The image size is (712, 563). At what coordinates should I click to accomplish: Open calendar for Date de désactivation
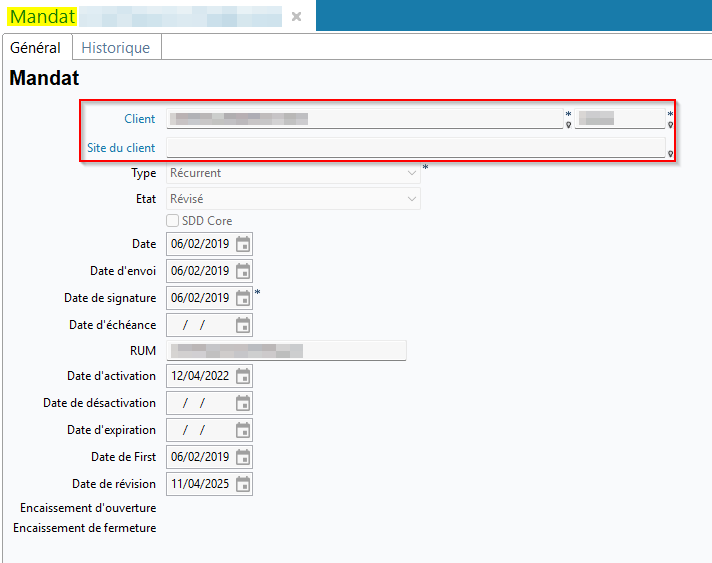click(243, 403)
